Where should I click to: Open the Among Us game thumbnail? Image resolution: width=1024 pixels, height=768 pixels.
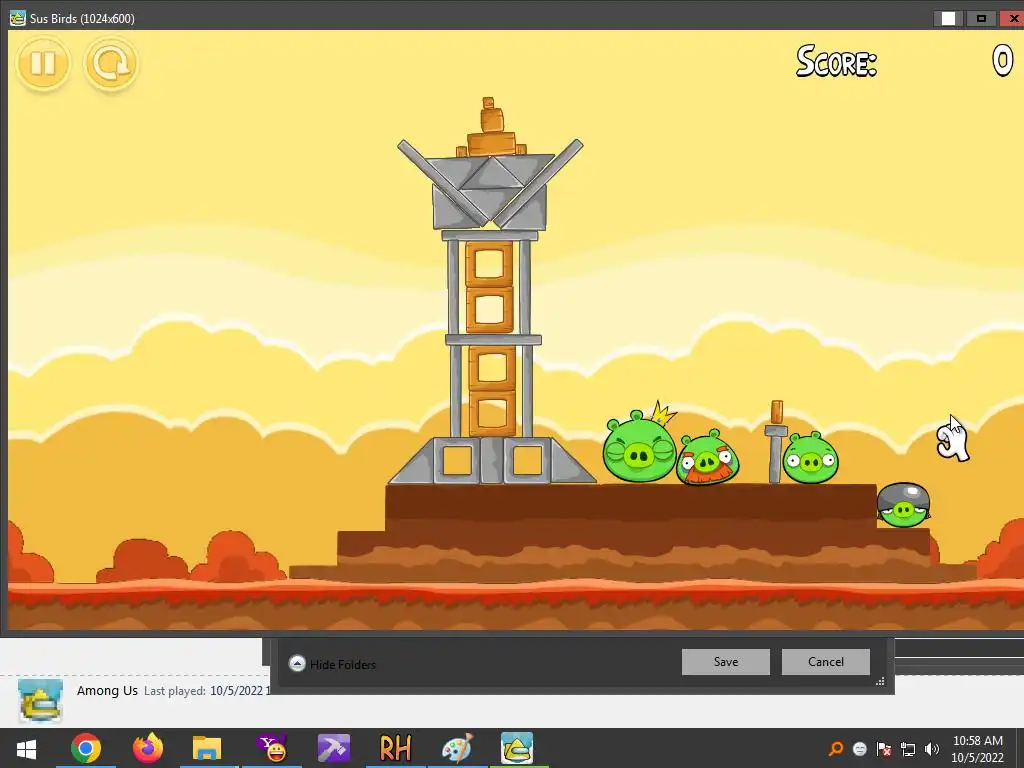point(40,700)
